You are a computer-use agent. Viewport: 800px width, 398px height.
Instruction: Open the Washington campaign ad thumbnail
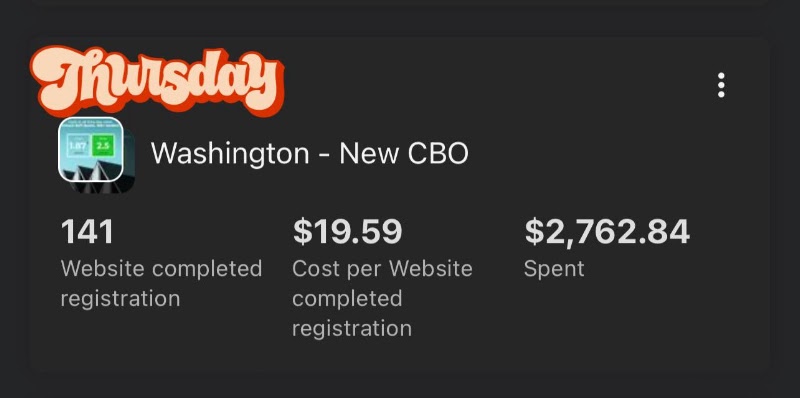tap(91, 150)
